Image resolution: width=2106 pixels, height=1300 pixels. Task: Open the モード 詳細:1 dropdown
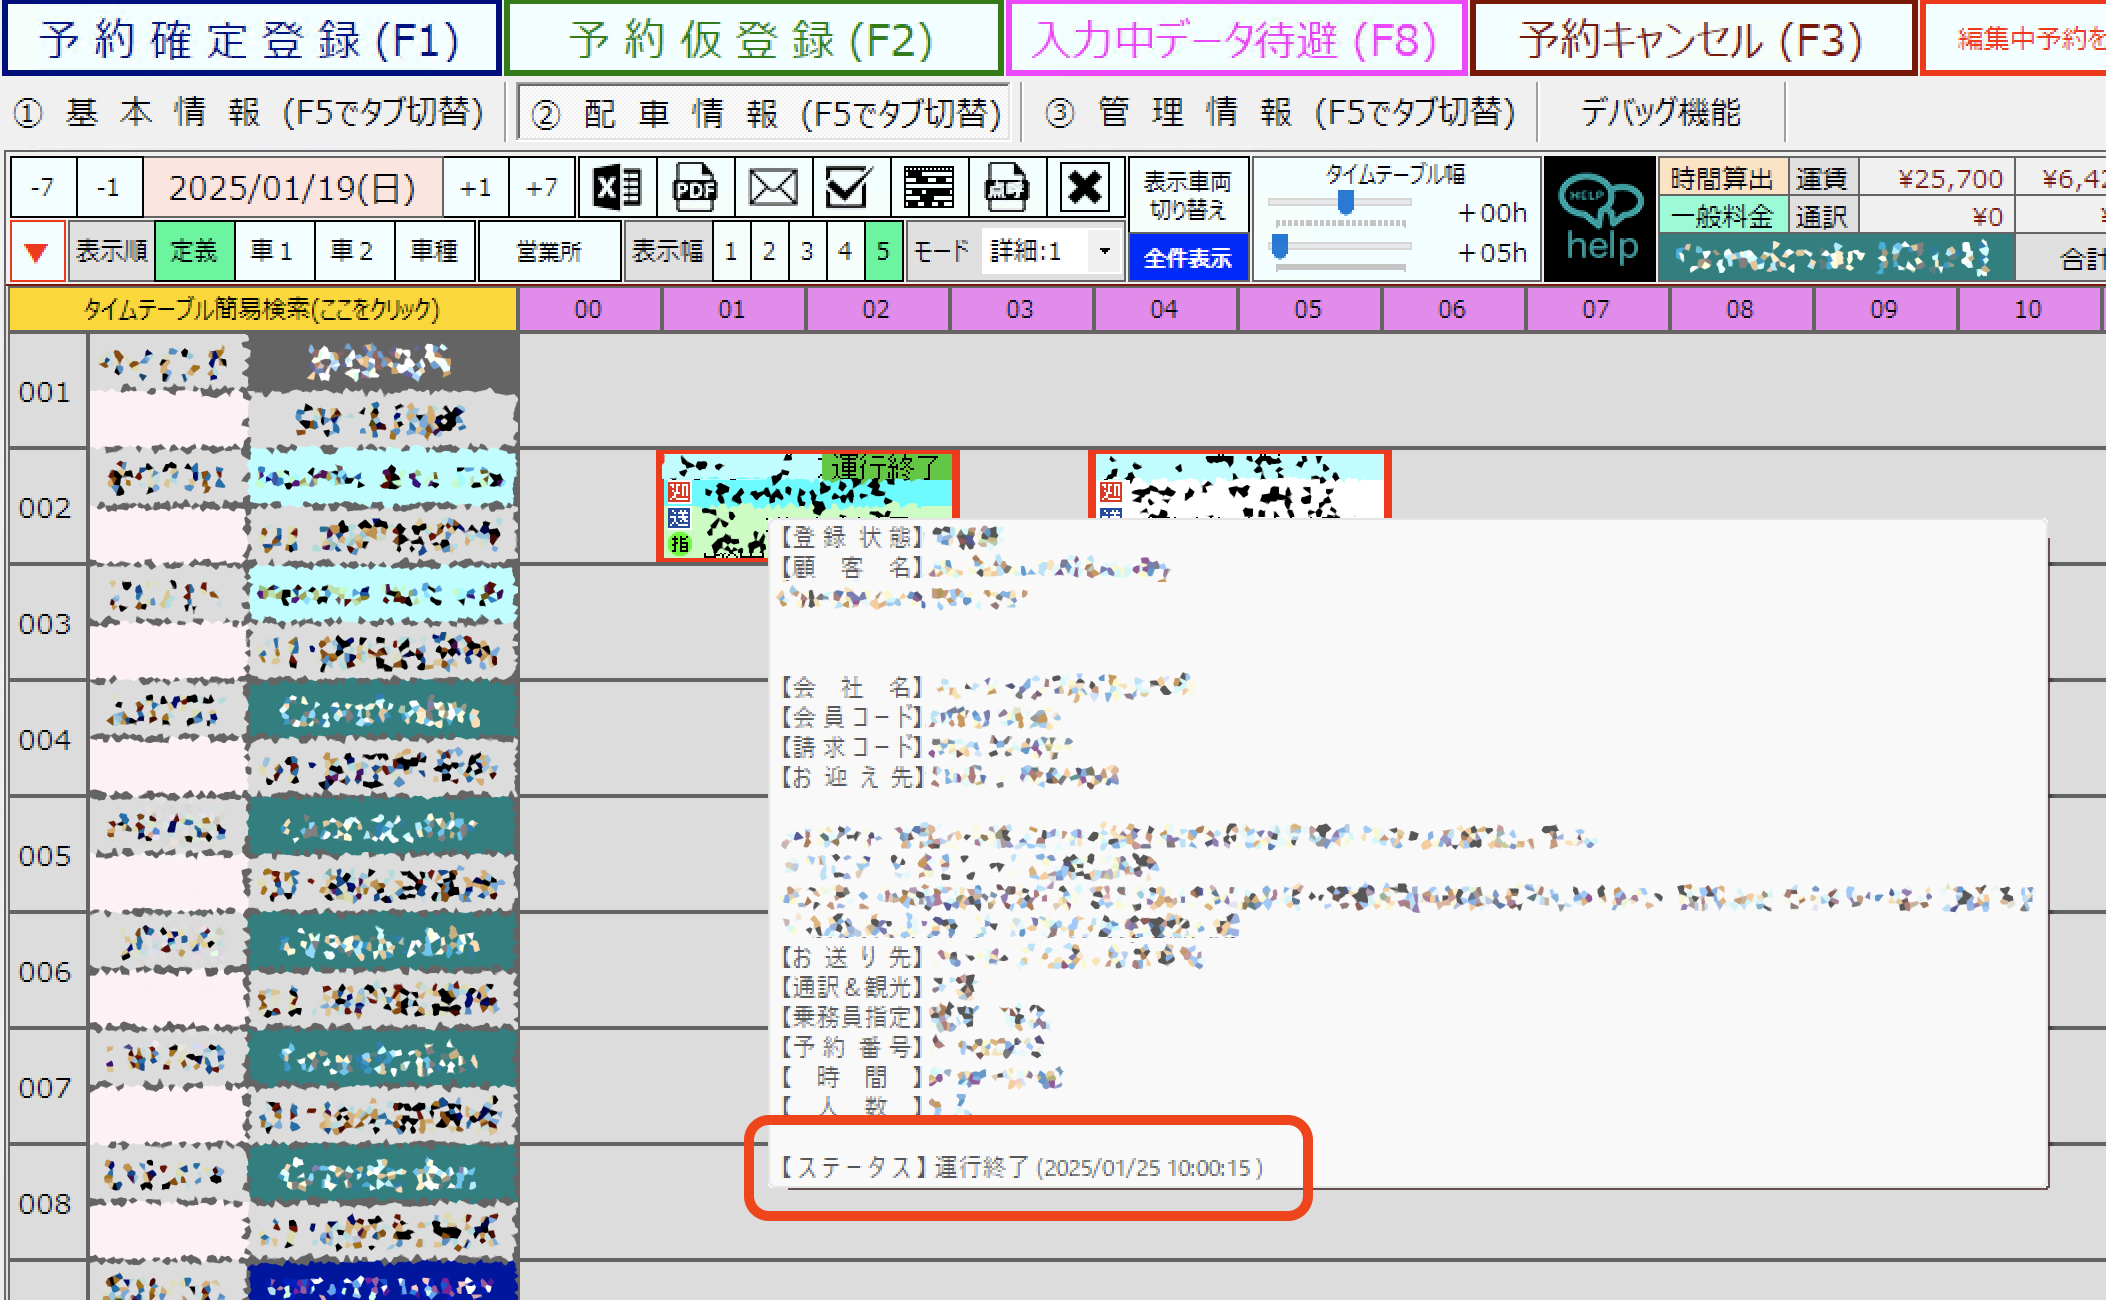(1104, 251)
